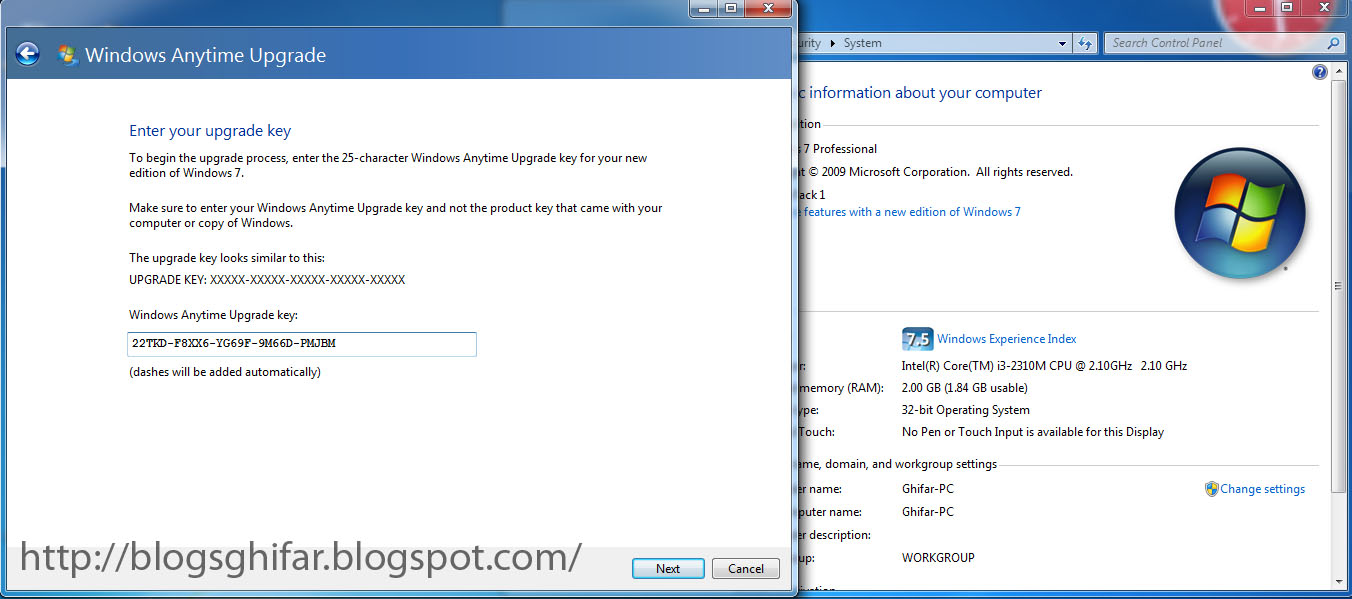Image resolution: width=1352 pixels, height=599 pixels.
Task: Click the Ghifar-PC full computer name text
Action: click(927, 512)
